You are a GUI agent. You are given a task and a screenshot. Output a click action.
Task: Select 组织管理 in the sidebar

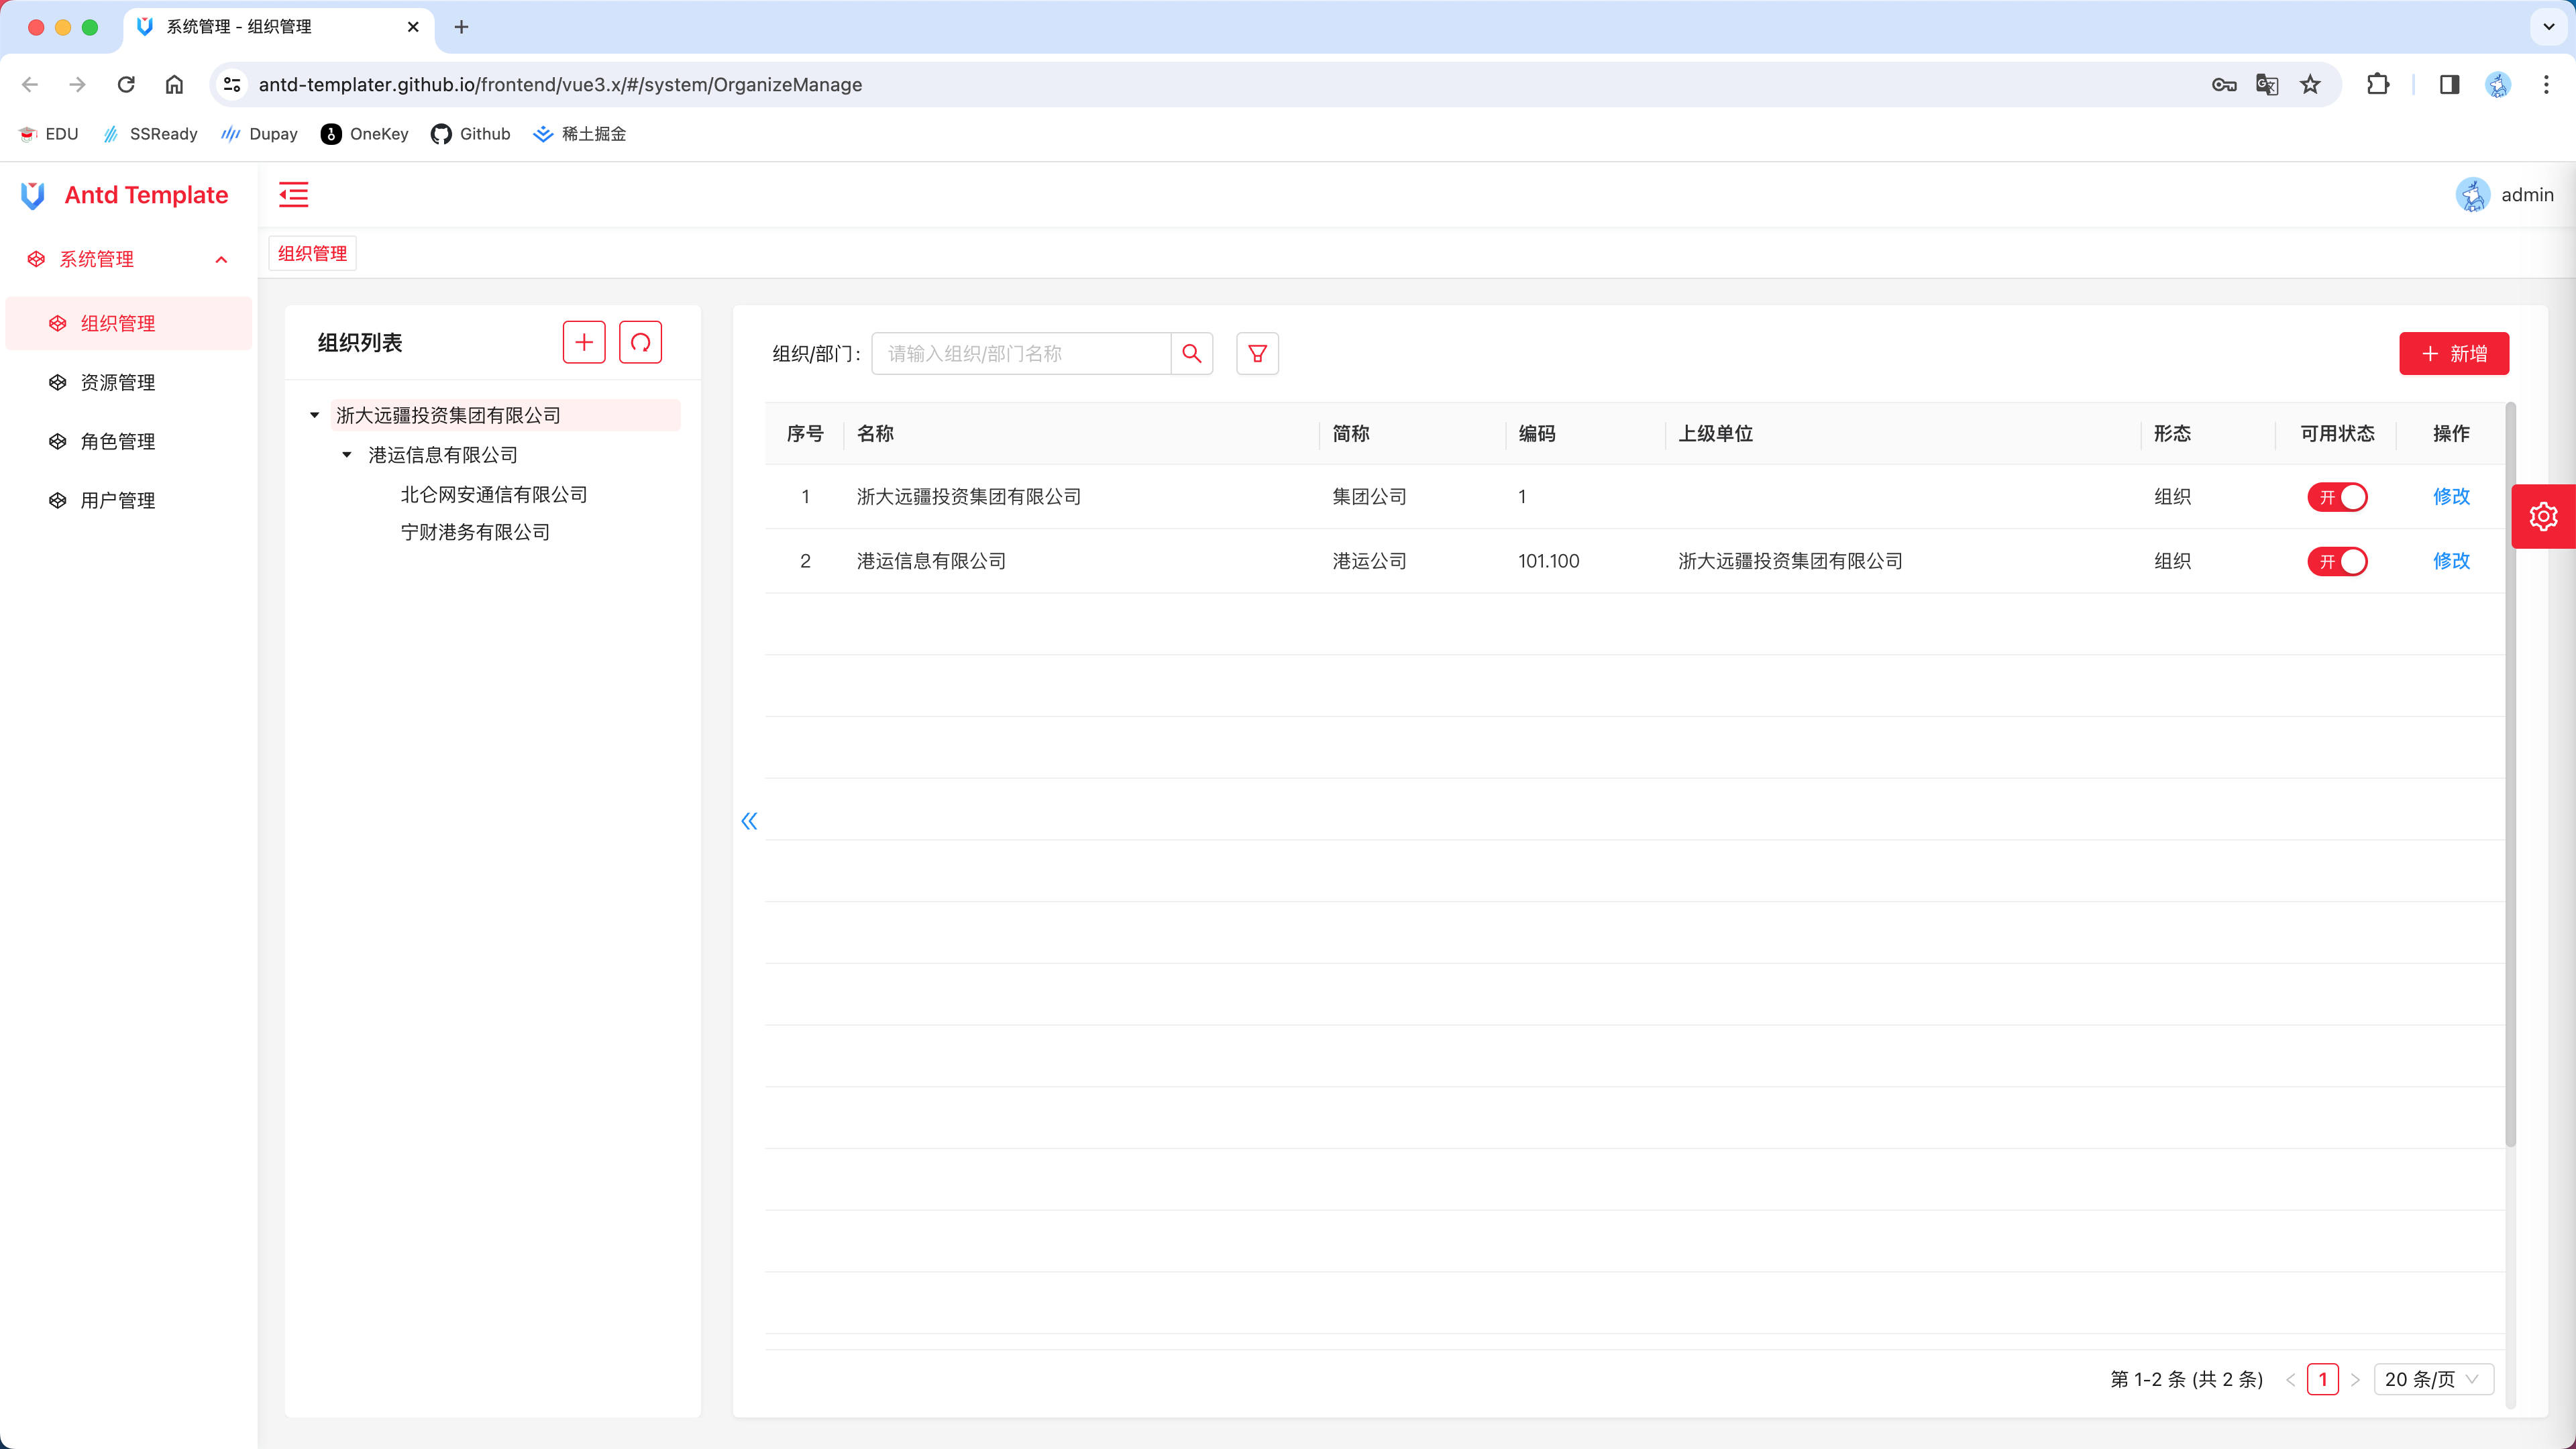pos(128,323)
